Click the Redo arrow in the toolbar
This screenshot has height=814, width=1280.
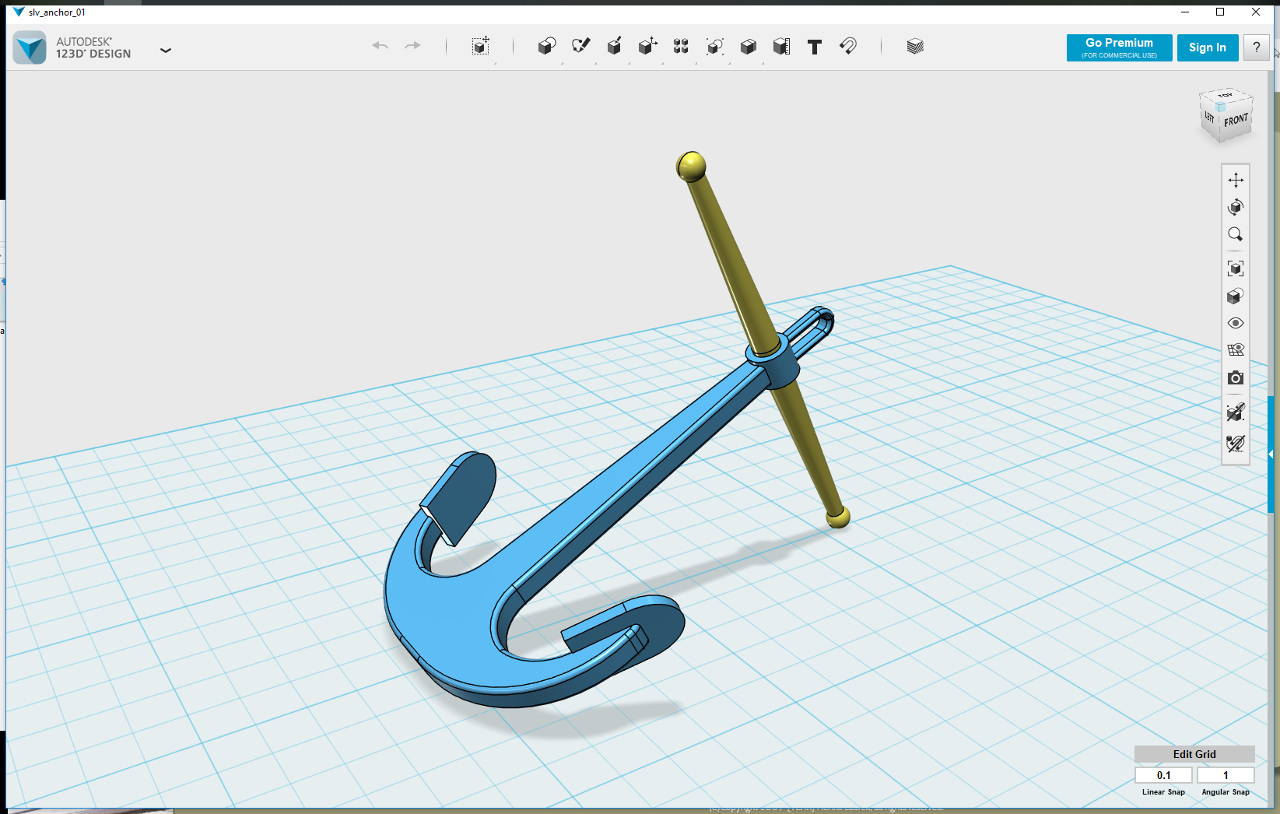pyautogui.click(x=412, y=46)
